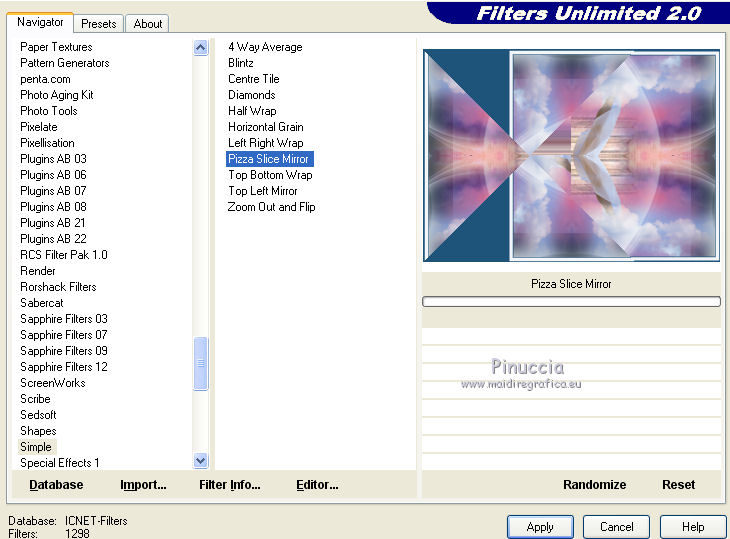
Task: Click the progress bar under Pizza Slice Mirror
Action: tap(571, 302)
